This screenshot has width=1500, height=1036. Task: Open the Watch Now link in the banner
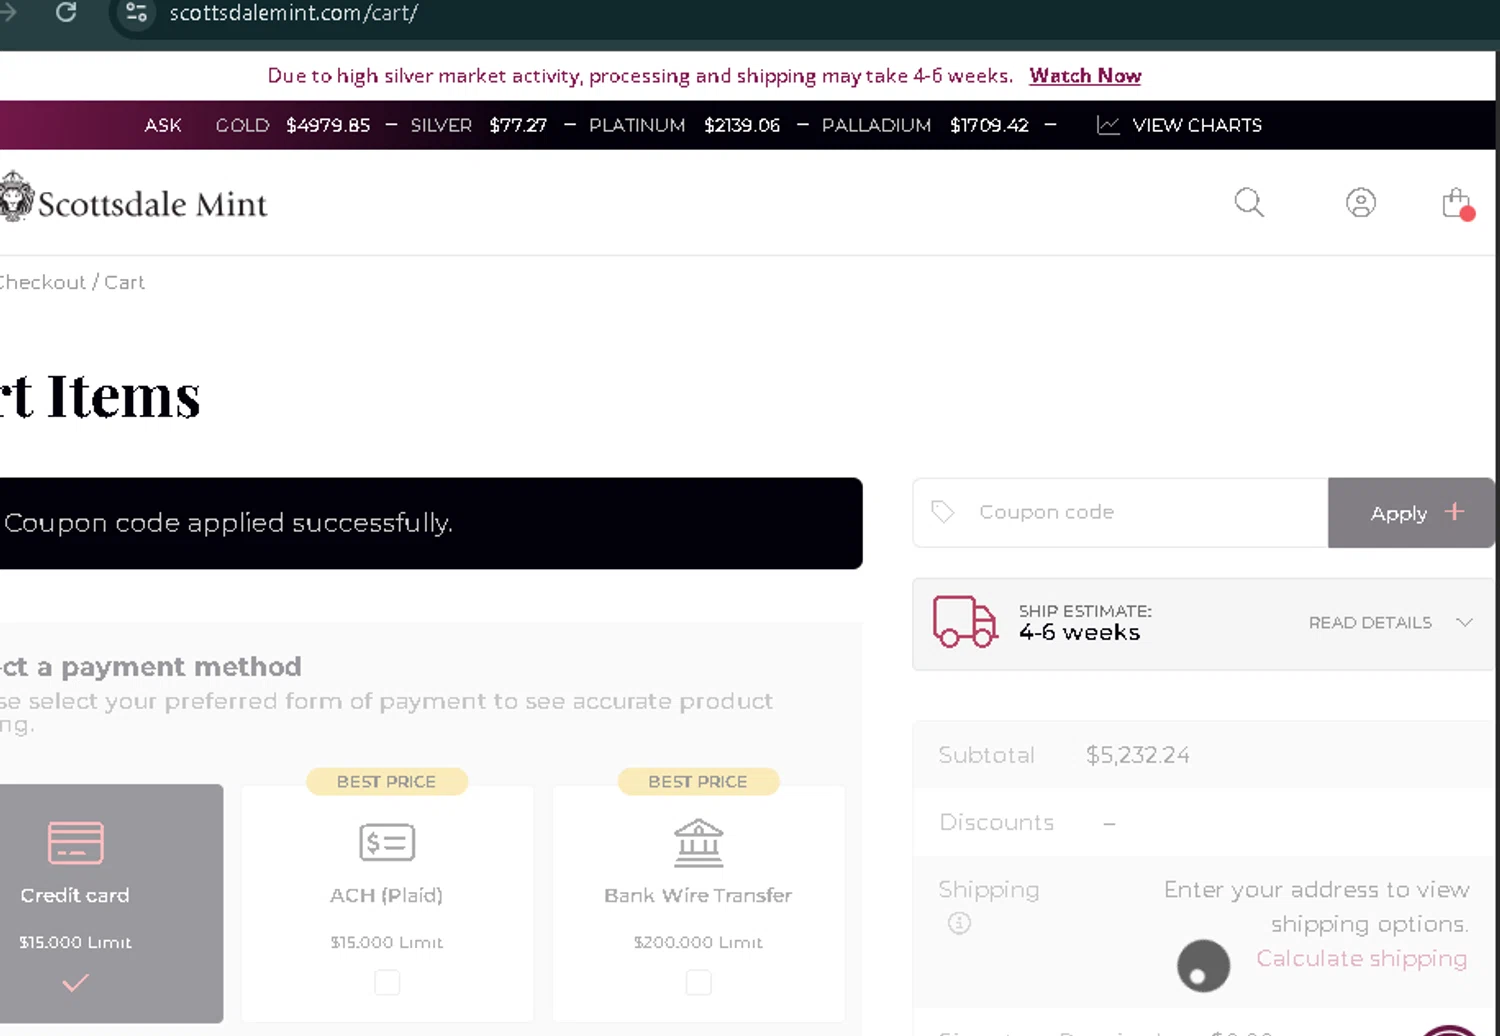coord(1085,76)
